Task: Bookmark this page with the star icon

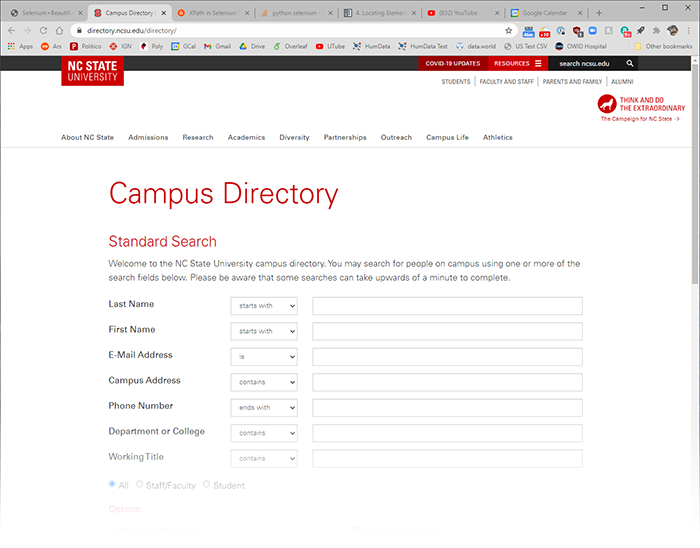Action: tap(508, 30)
